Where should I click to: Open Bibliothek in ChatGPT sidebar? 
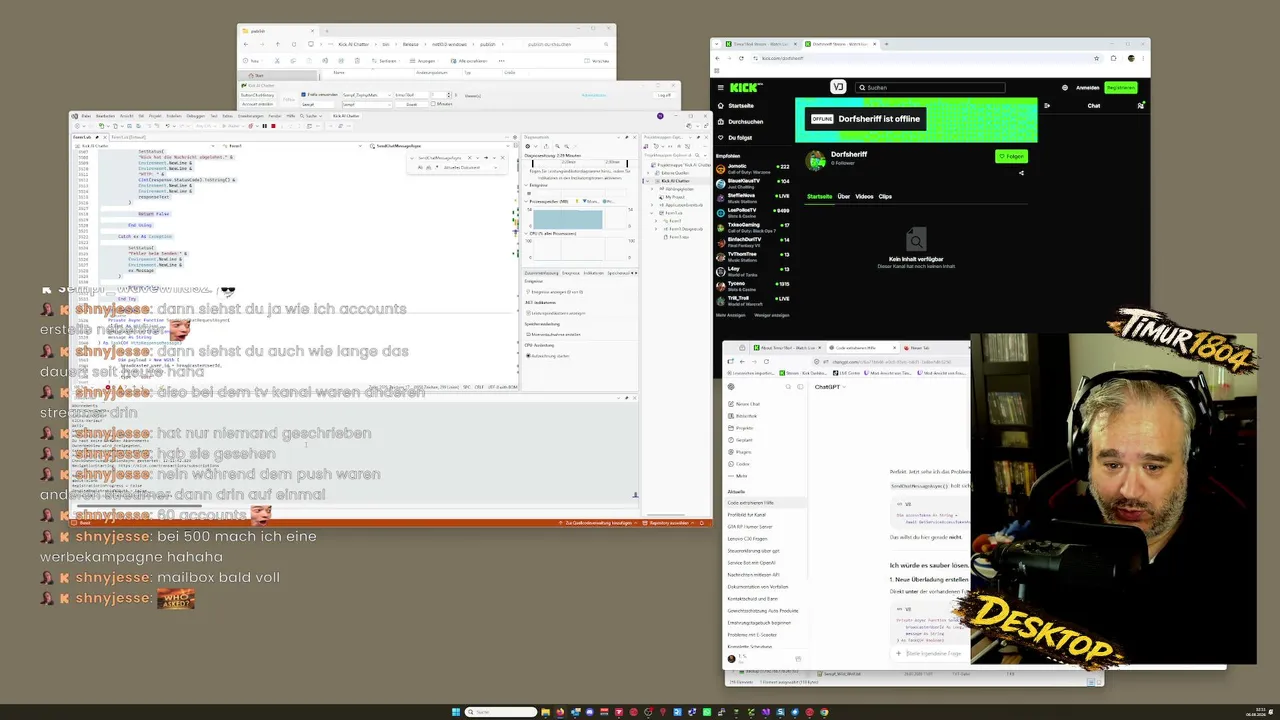(743, 416)
